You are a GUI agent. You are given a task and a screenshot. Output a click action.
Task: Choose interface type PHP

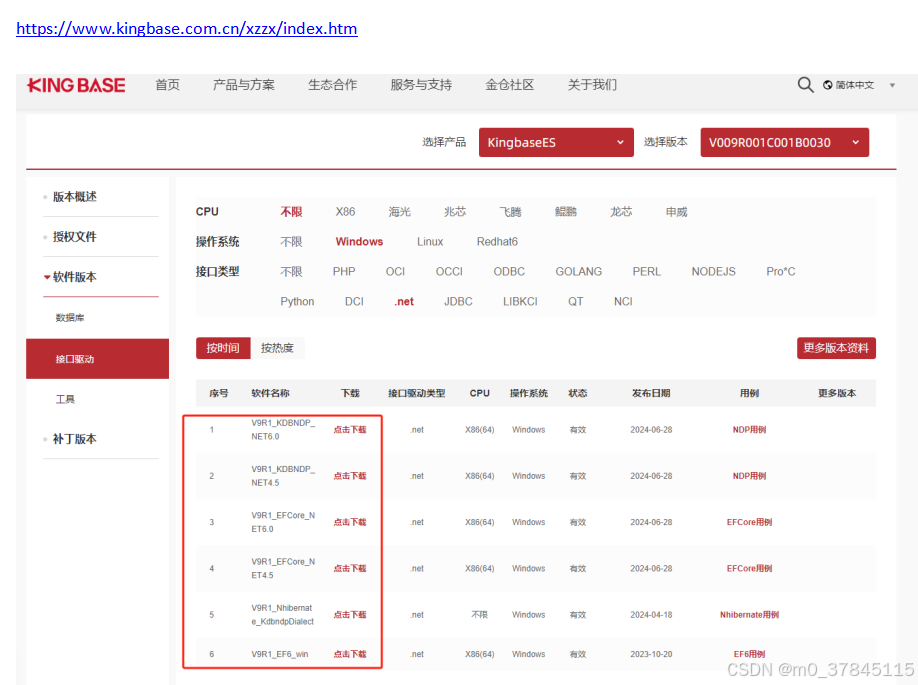coord(344,272)
